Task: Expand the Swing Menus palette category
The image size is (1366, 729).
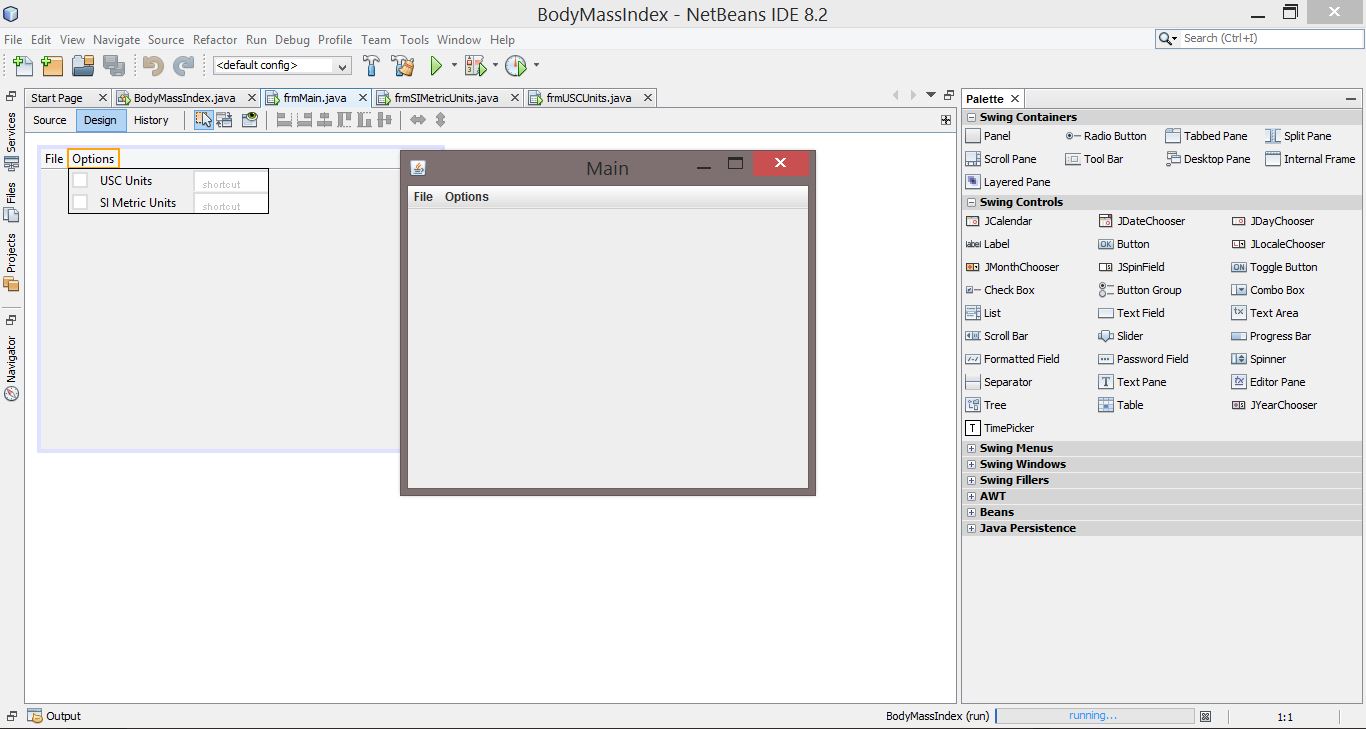Action: 971,449
